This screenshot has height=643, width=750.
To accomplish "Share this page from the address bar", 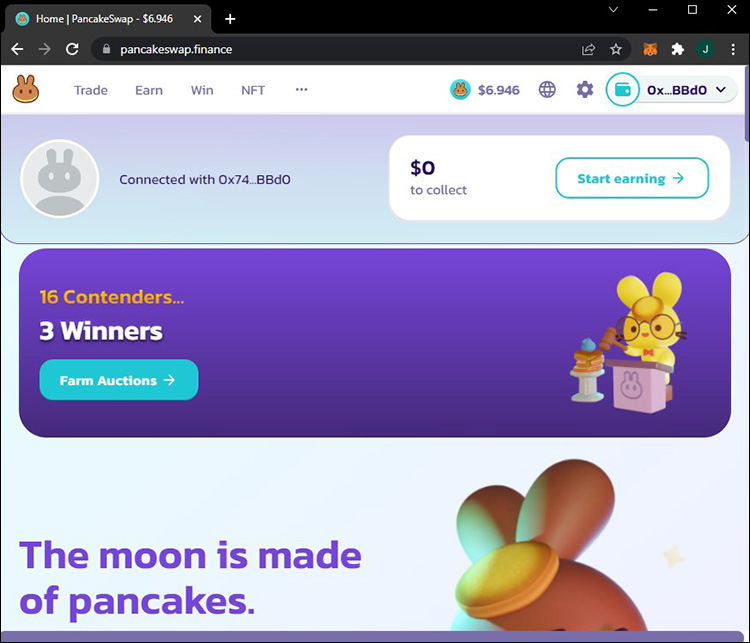I will (x=588, y=49).
